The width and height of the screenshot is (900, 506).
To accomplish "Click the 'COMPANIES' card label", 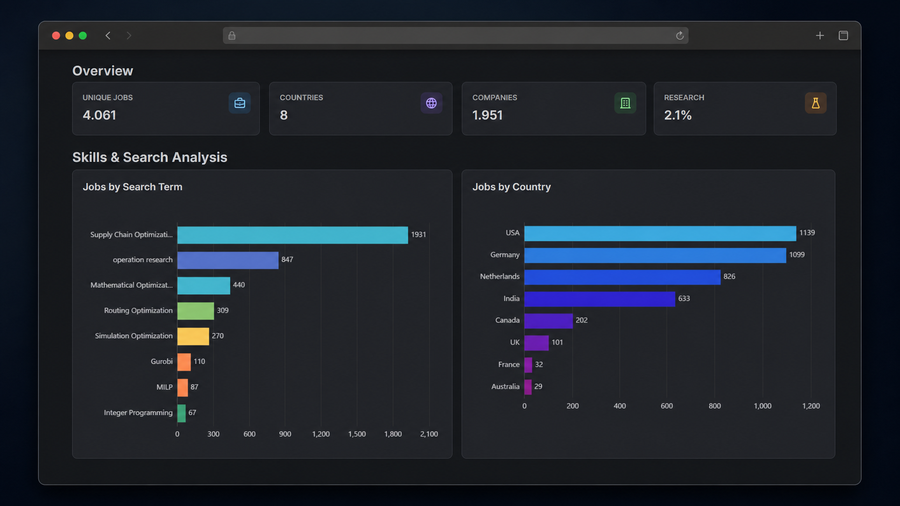I will (x=495, y=98).
